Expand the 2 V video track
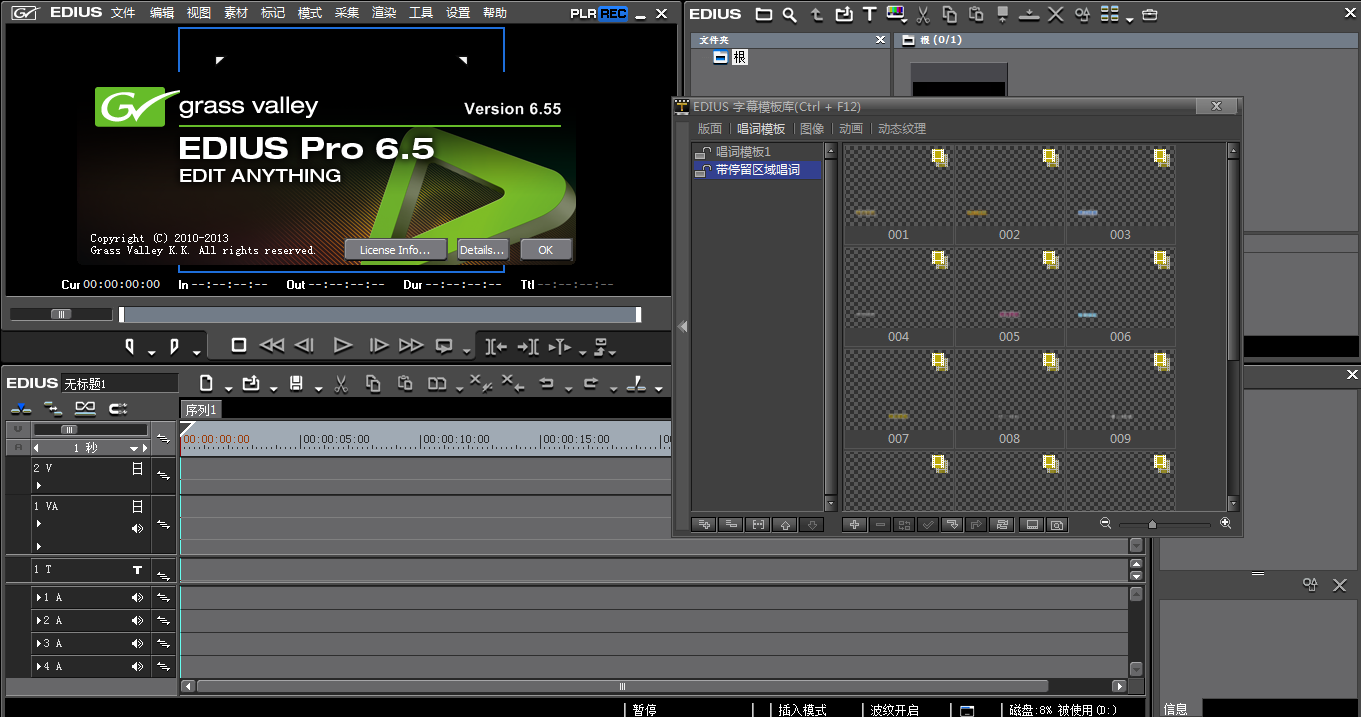1361x717 pixels. point(39,486)
